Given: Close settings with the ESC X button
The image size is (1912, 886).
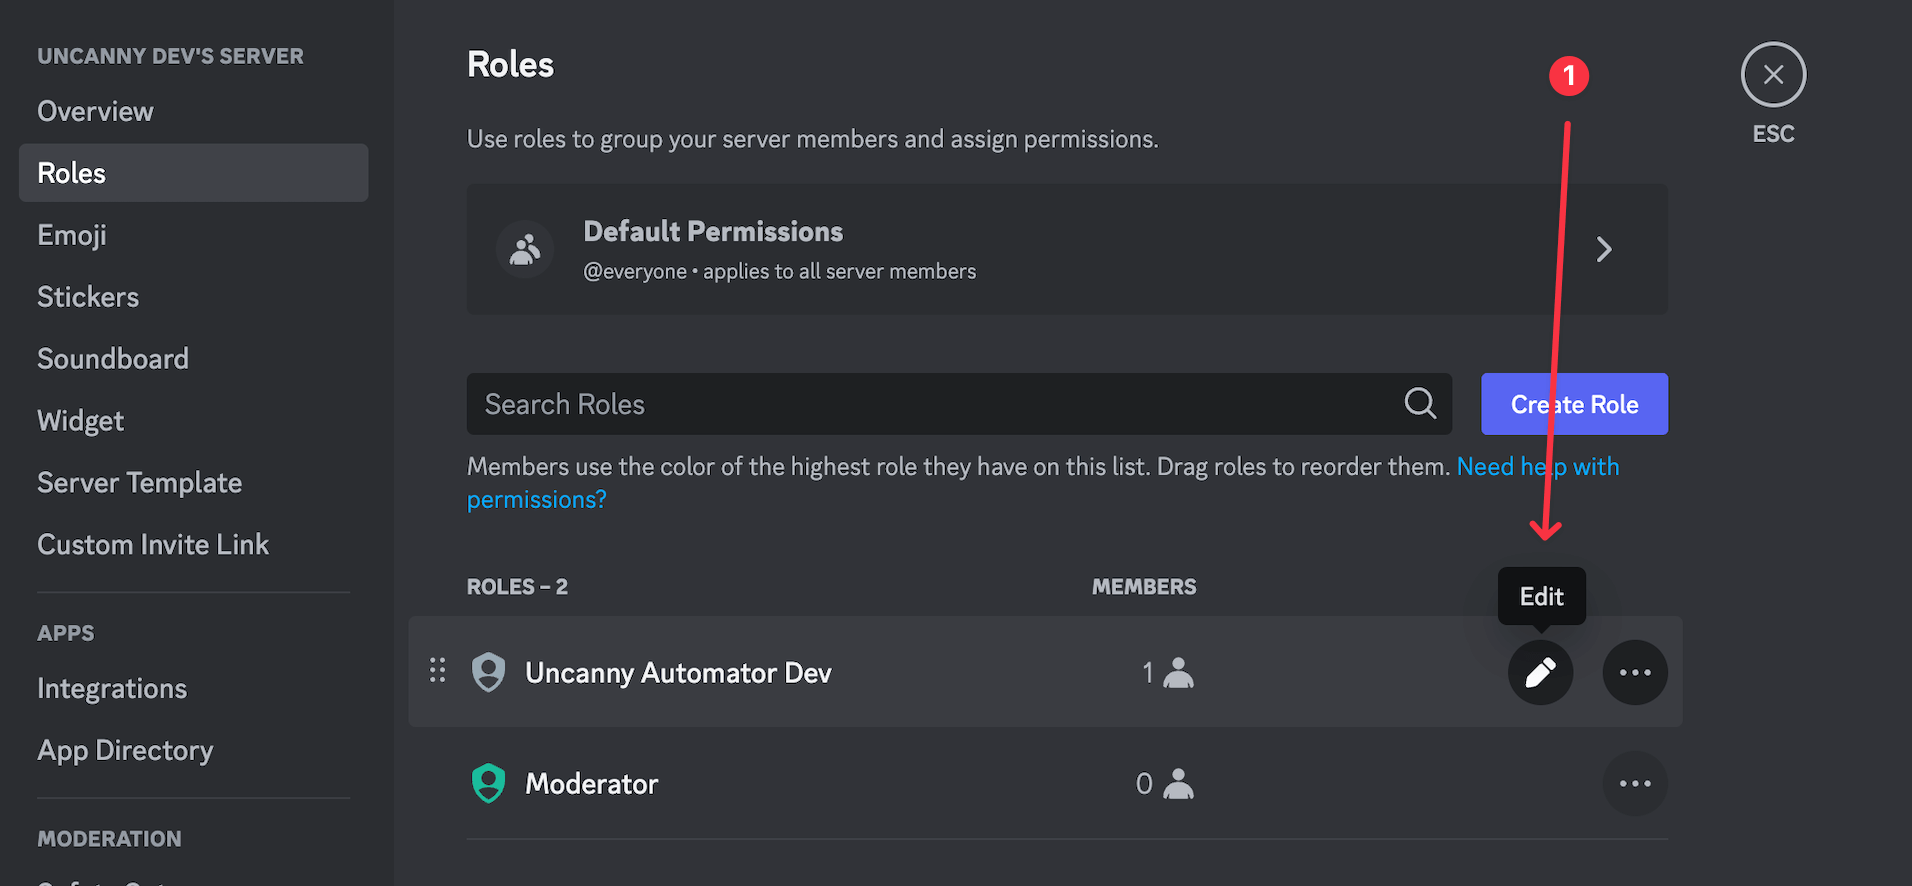Looking at the screenshot, I should (x=1773, y=74).
